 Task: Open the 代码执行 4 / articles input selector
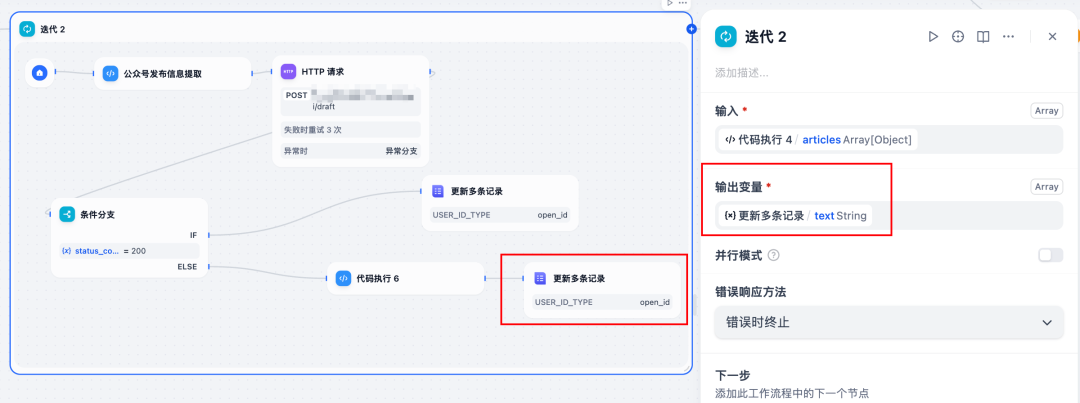tap(818, 140)
